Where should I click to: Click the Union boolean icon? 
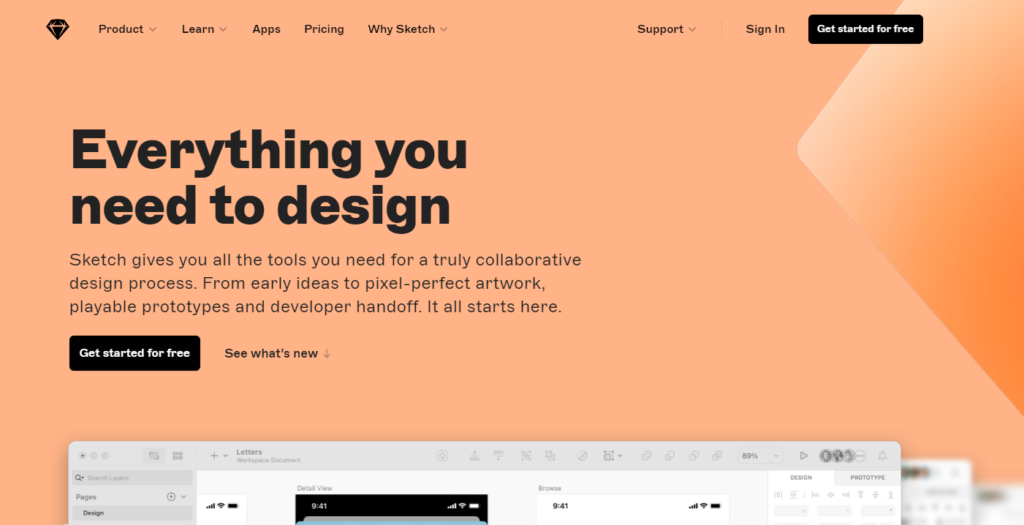(647, 456)
